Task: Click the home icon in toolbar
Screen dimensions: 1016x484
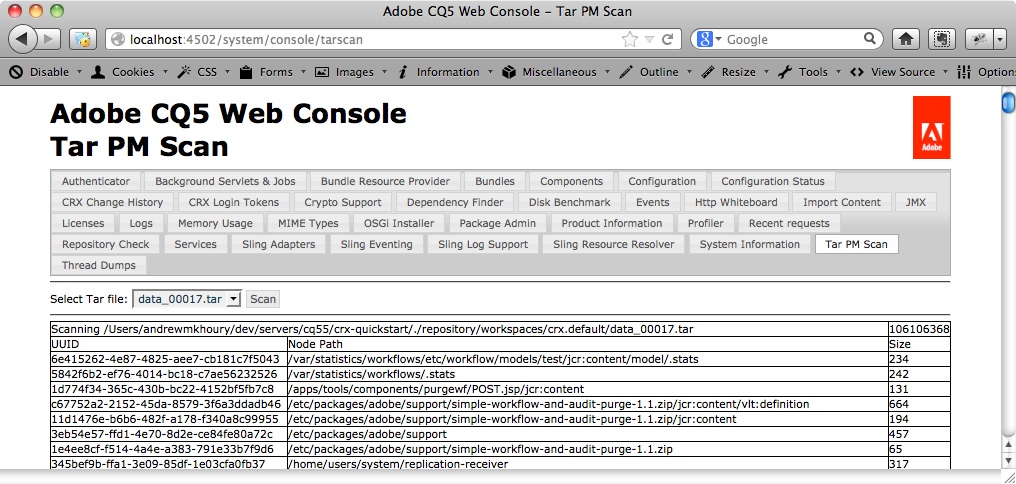Action: (906, 39)
